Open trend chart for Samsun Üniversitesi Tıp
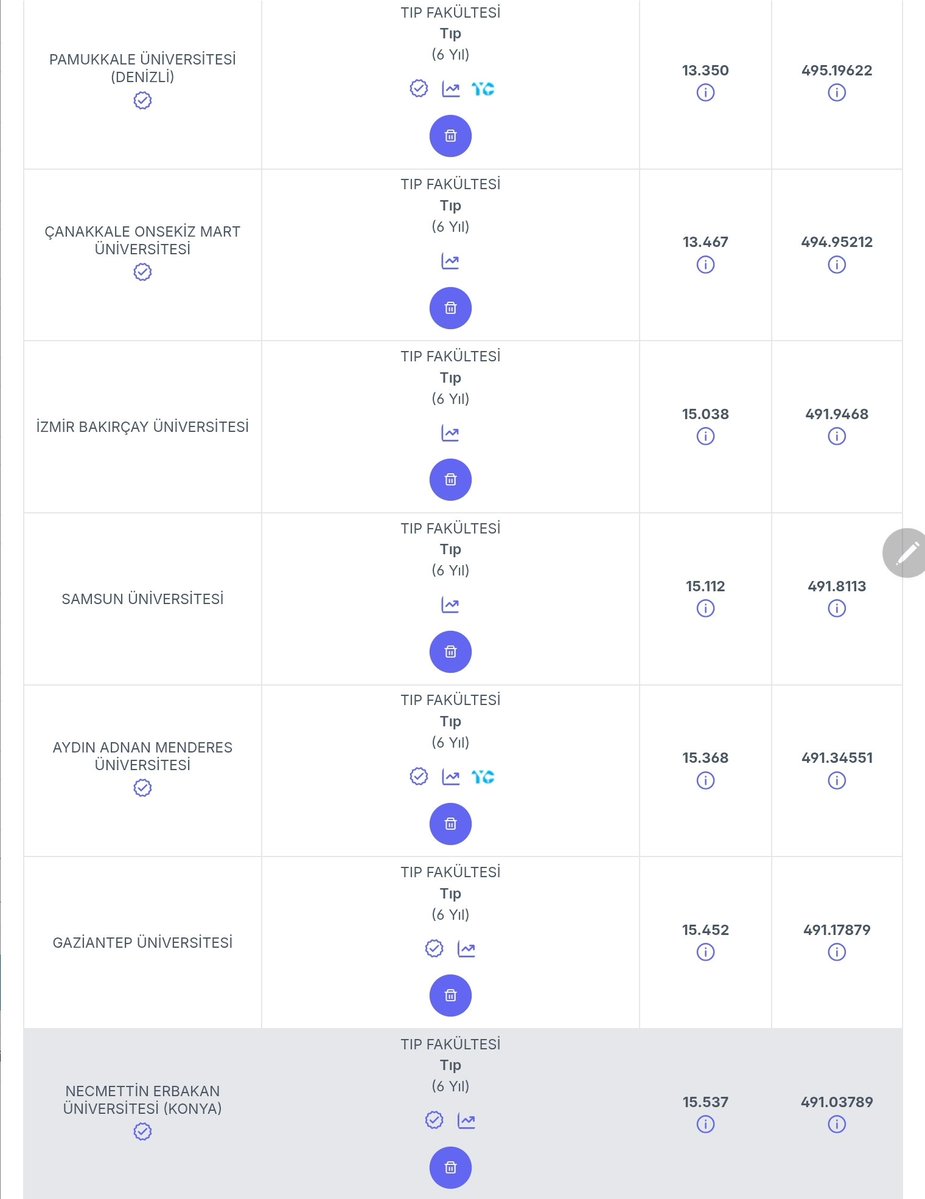 (x=450, y=605)
